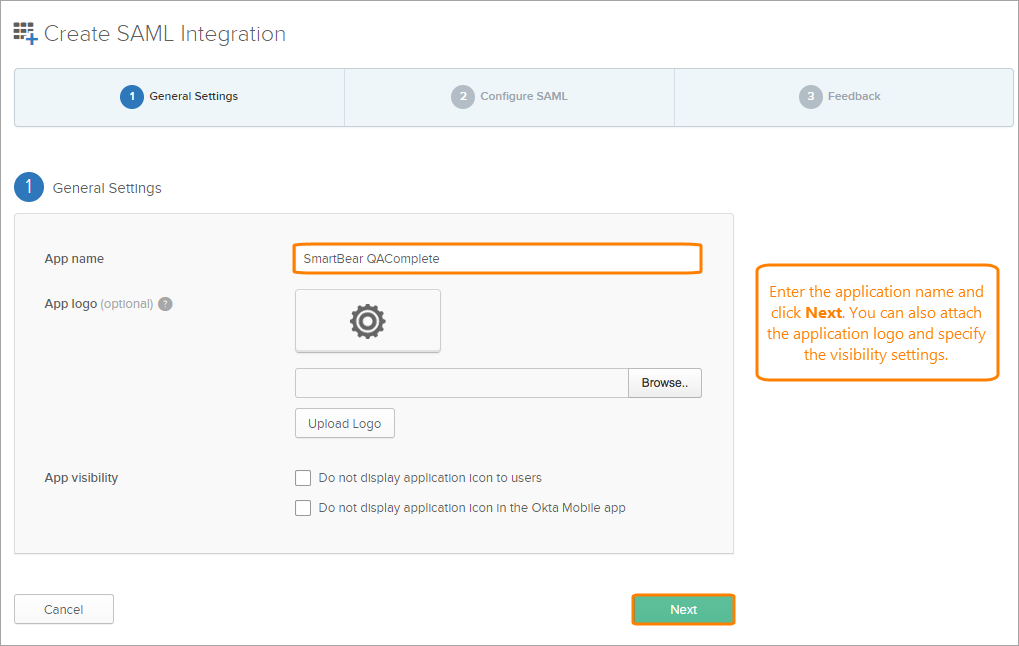Click the Browse.. button
The image size is (1019, 646).
tap(665, 383)
